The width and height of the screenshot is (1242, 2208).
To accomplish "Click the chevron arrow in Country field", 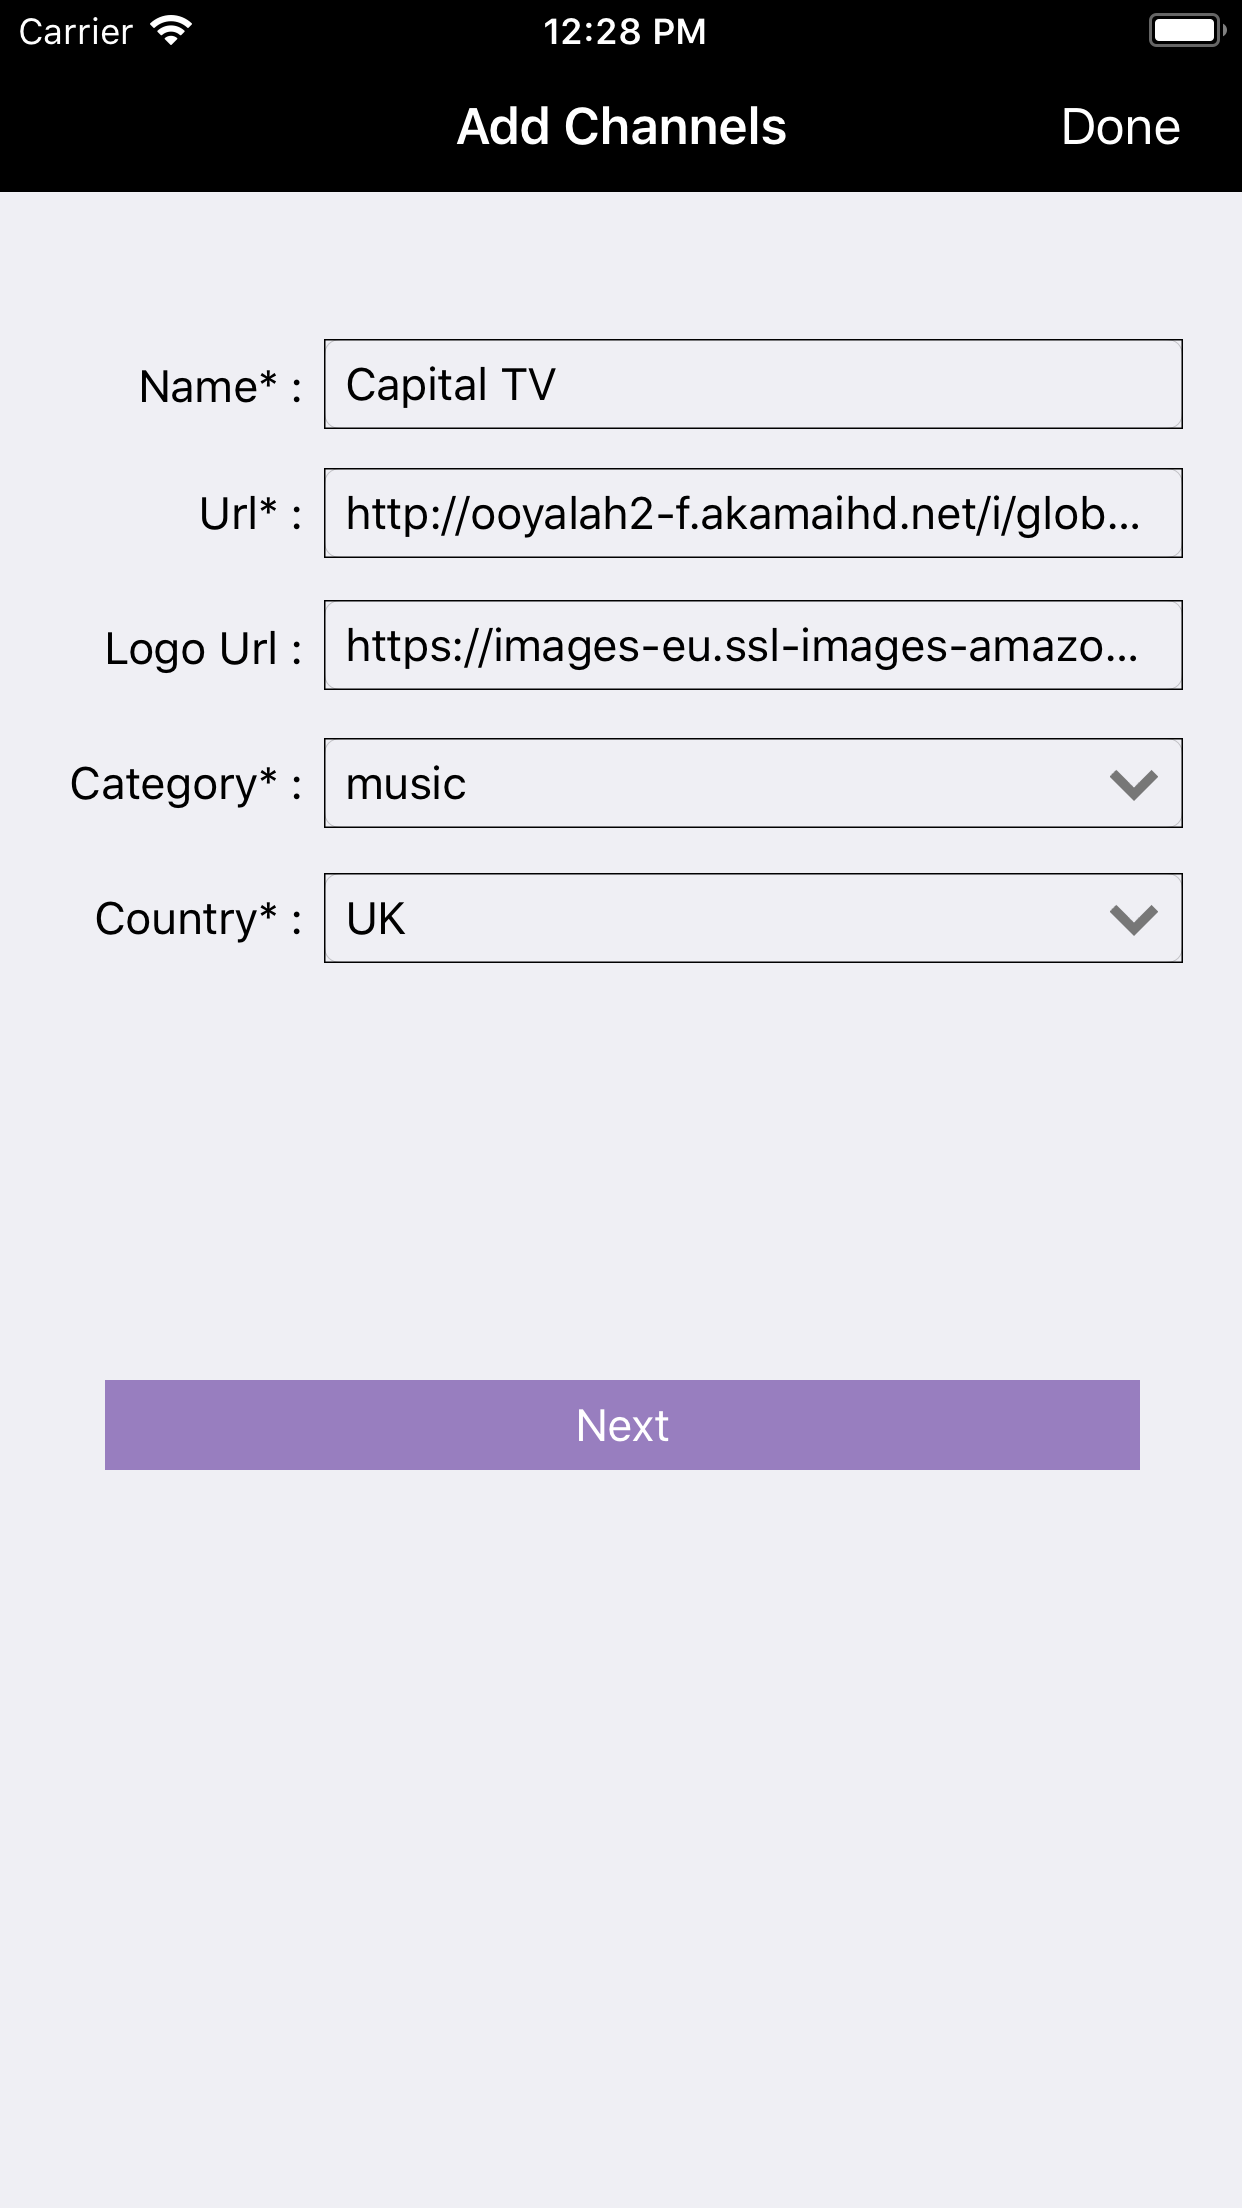I will [x=1134, y=920].
